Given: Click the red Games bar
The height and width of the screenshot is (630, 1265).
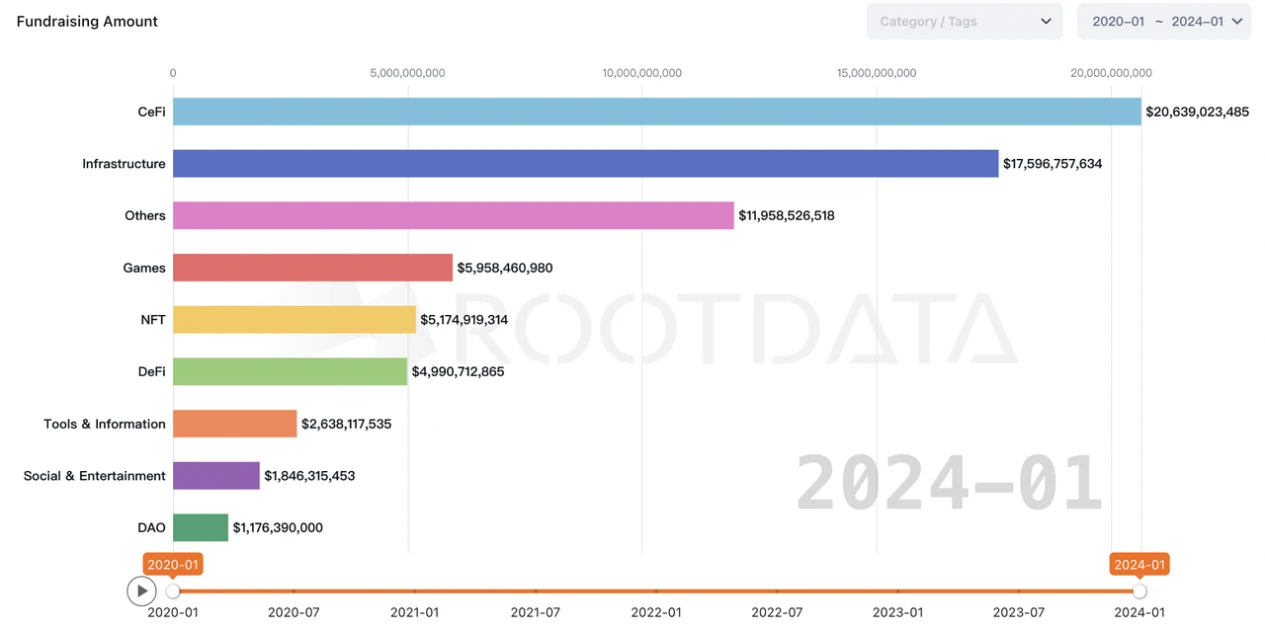Looking at the screenshot, I should click(313, 267).
